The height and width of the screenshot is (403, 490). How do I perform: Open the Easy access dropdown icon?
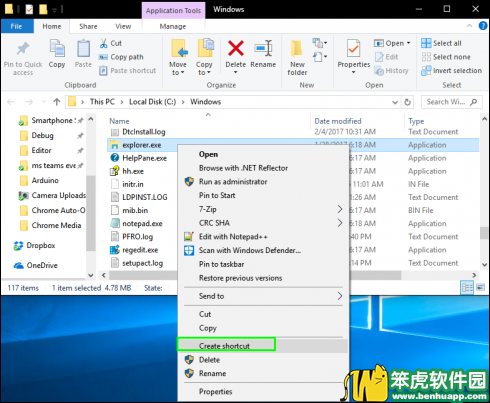(x=319, y=57)
